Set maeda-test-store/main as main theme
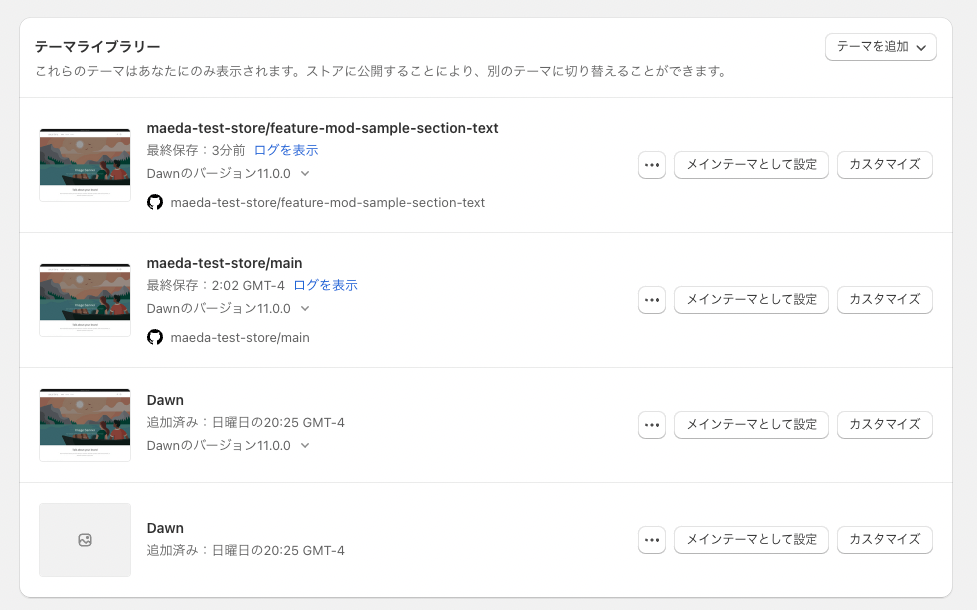 751,300
